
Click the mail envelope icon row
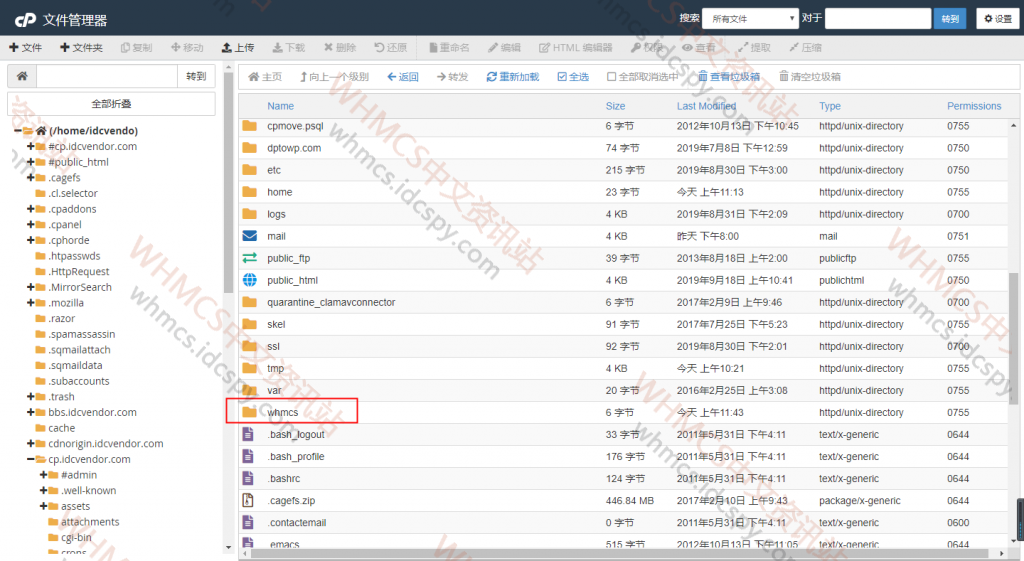249,236
